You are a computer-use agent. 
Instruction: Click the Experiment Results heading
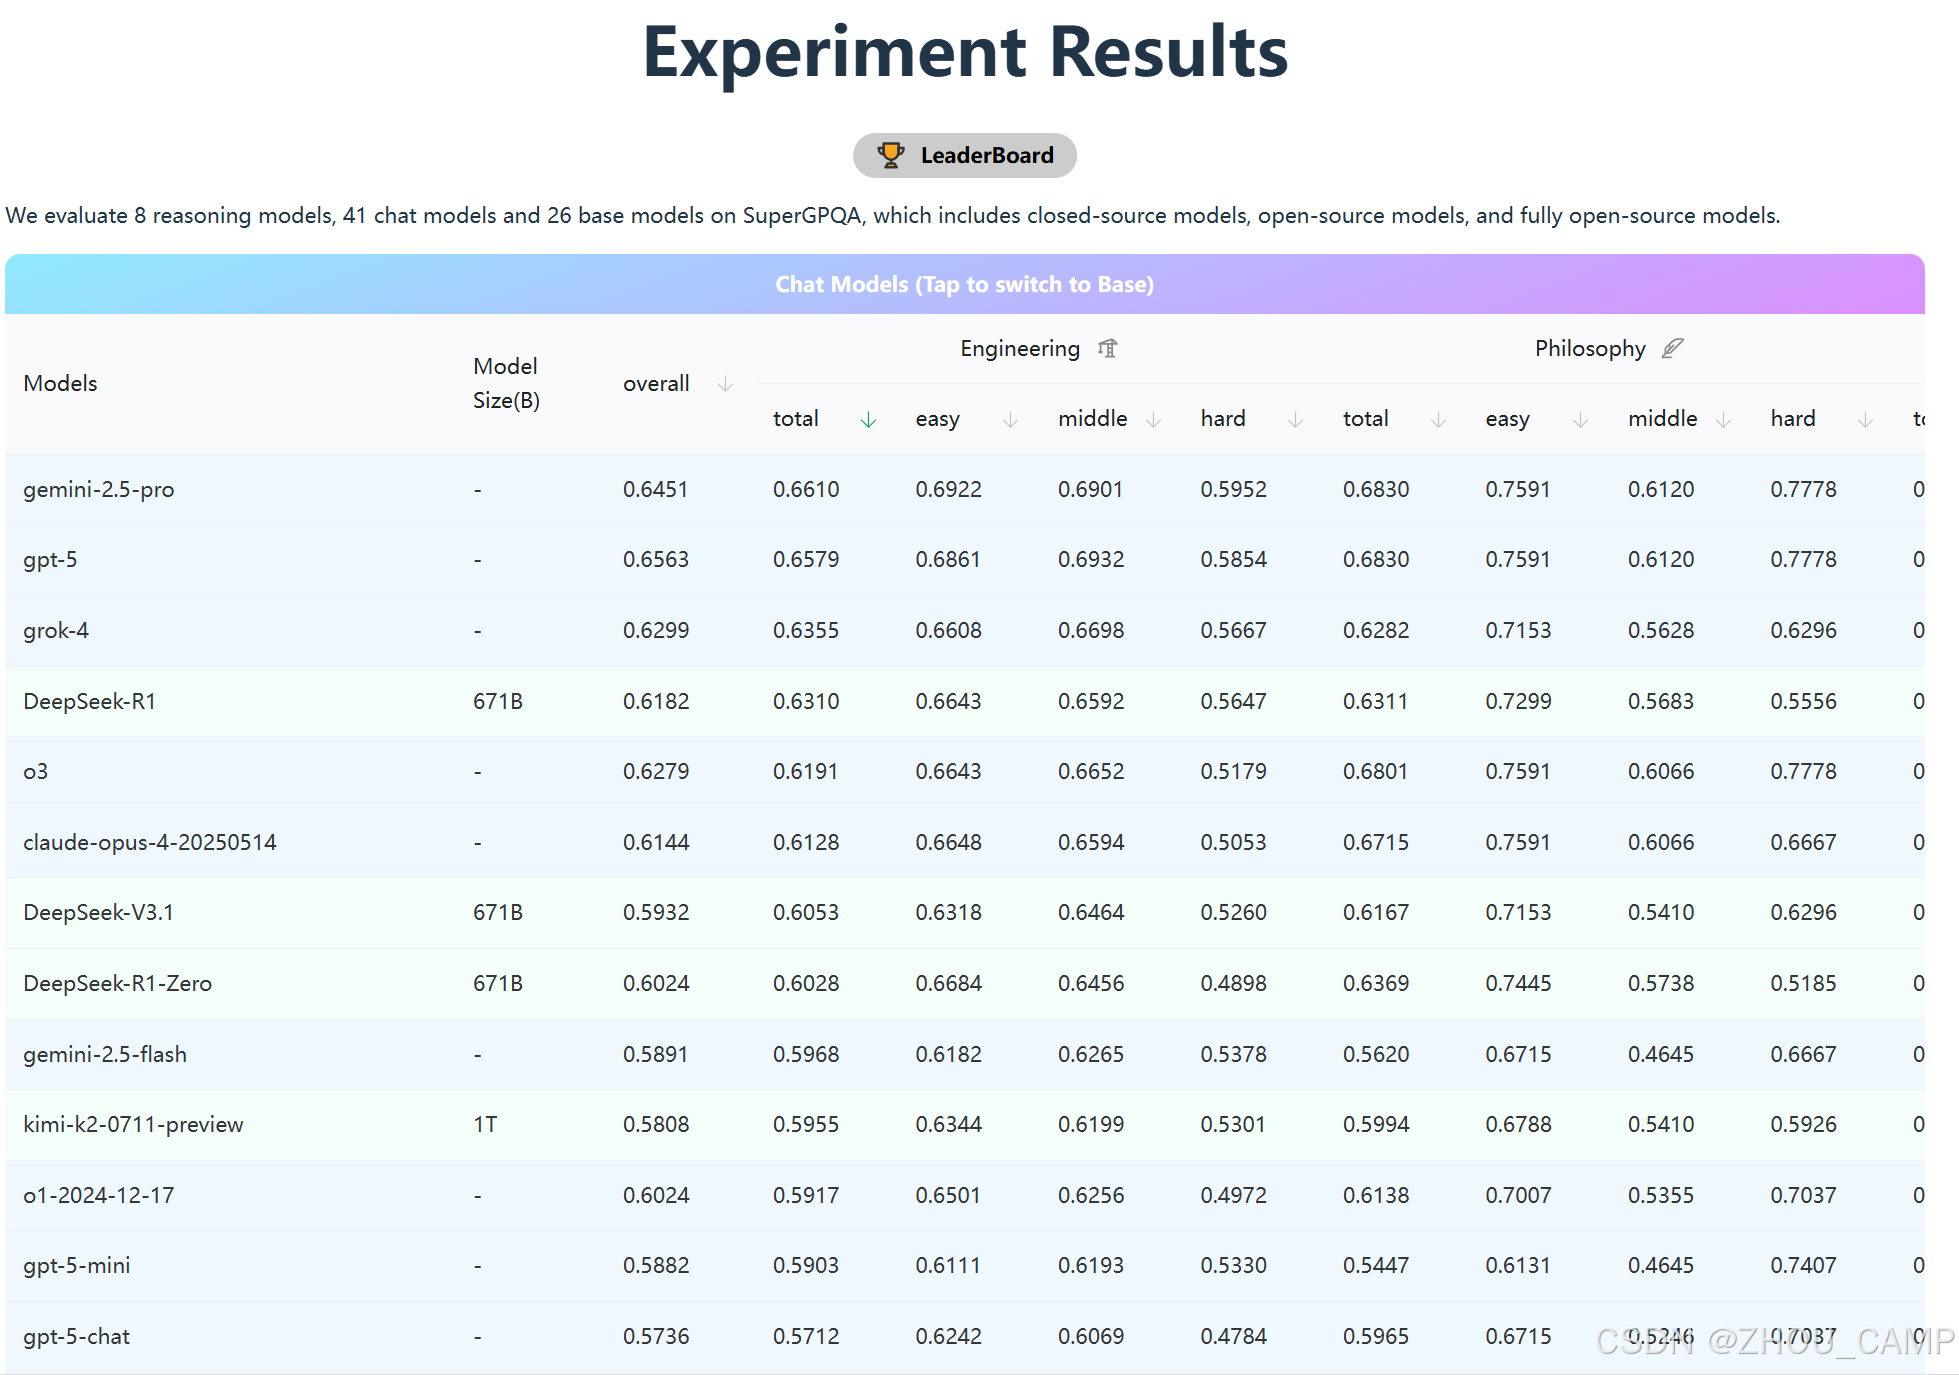click(x=965, y=52)
